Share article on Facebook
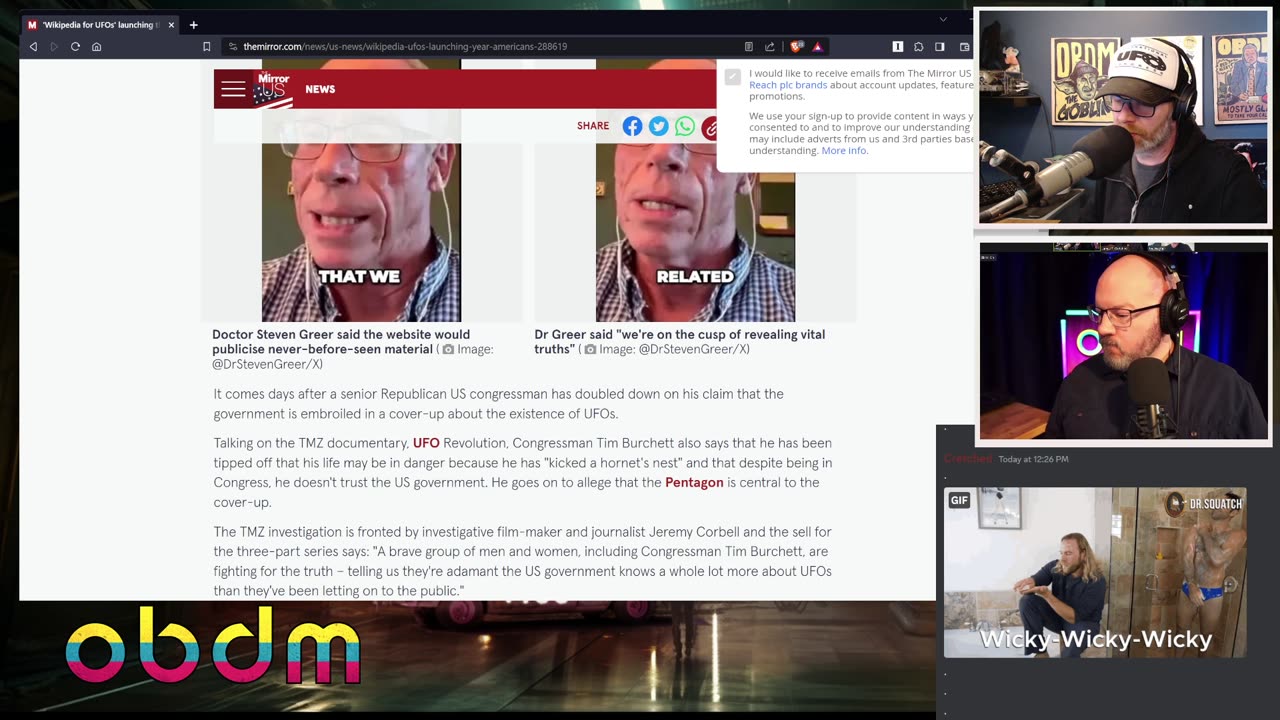The image size is (1280, 720). click(632, 126)
